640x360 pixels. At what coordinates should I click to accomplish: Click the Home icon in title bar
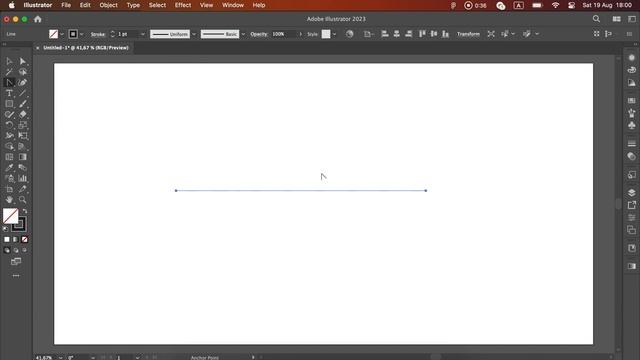point(38,19)
